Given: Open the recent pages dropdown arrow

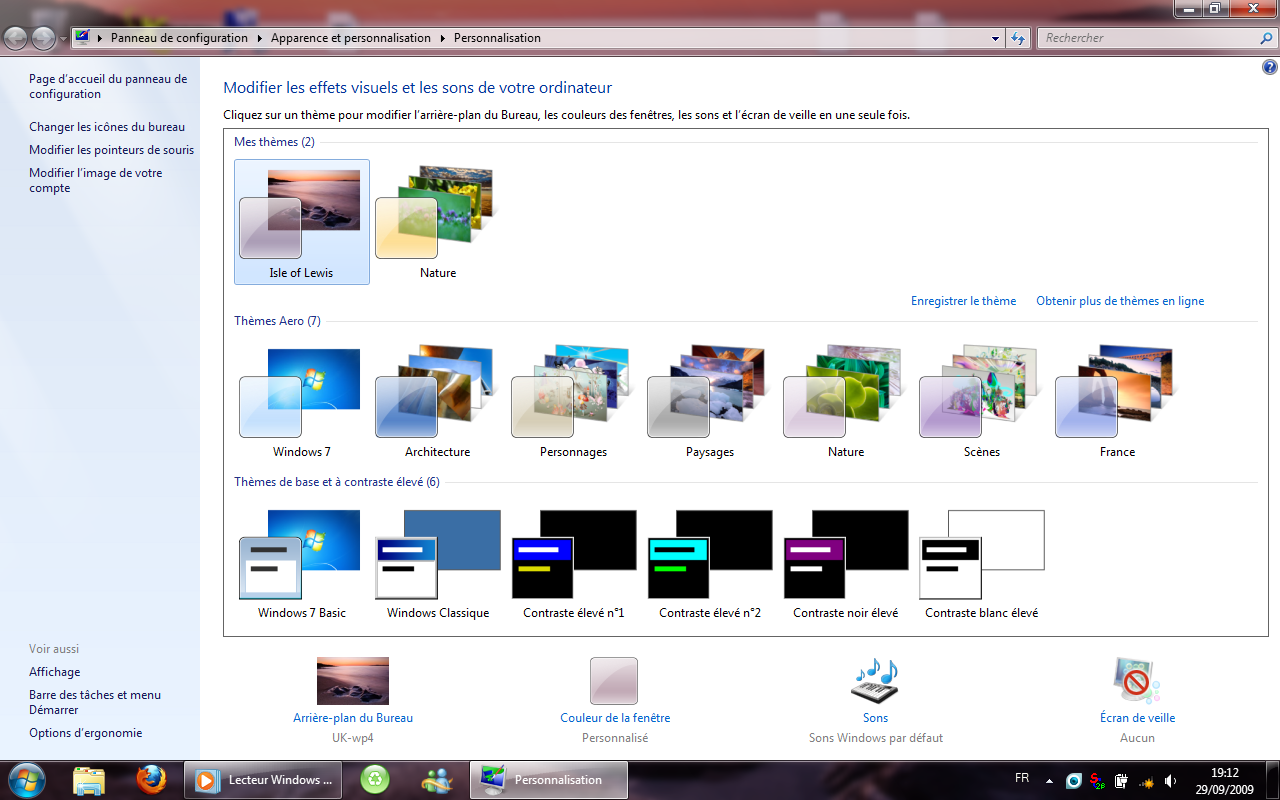Looking at the screenshot, I should tap(64, 39).
